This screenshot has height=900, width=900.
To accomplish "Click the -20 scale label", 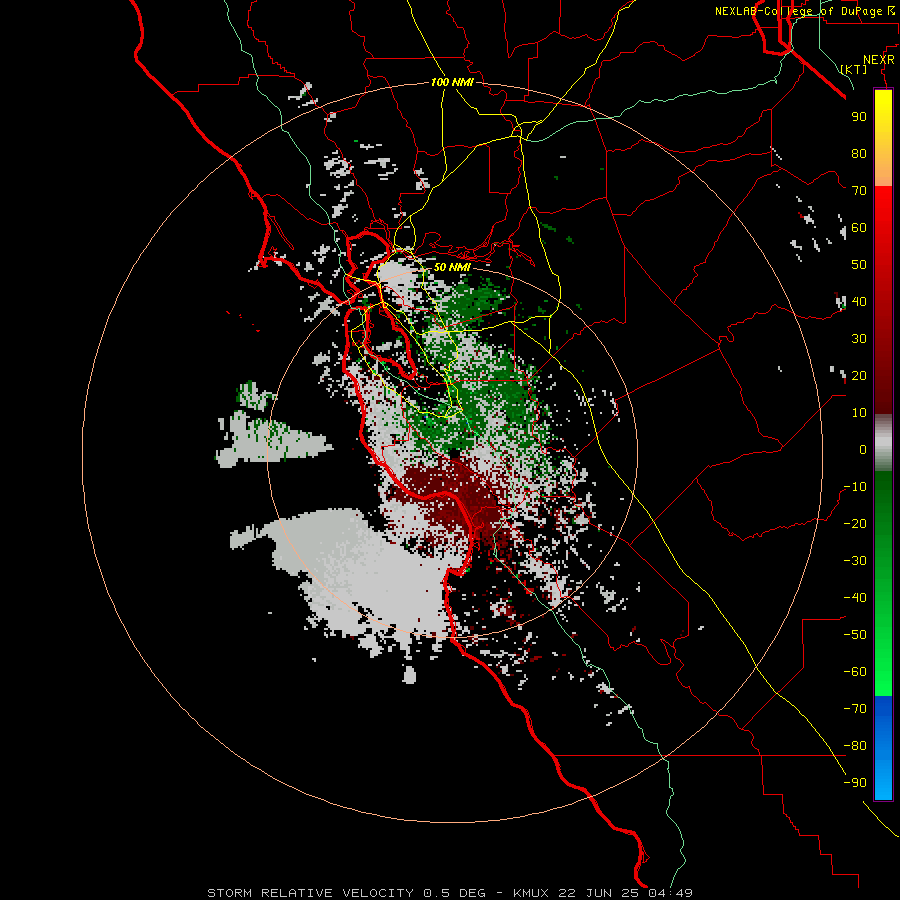I will 855,523.
